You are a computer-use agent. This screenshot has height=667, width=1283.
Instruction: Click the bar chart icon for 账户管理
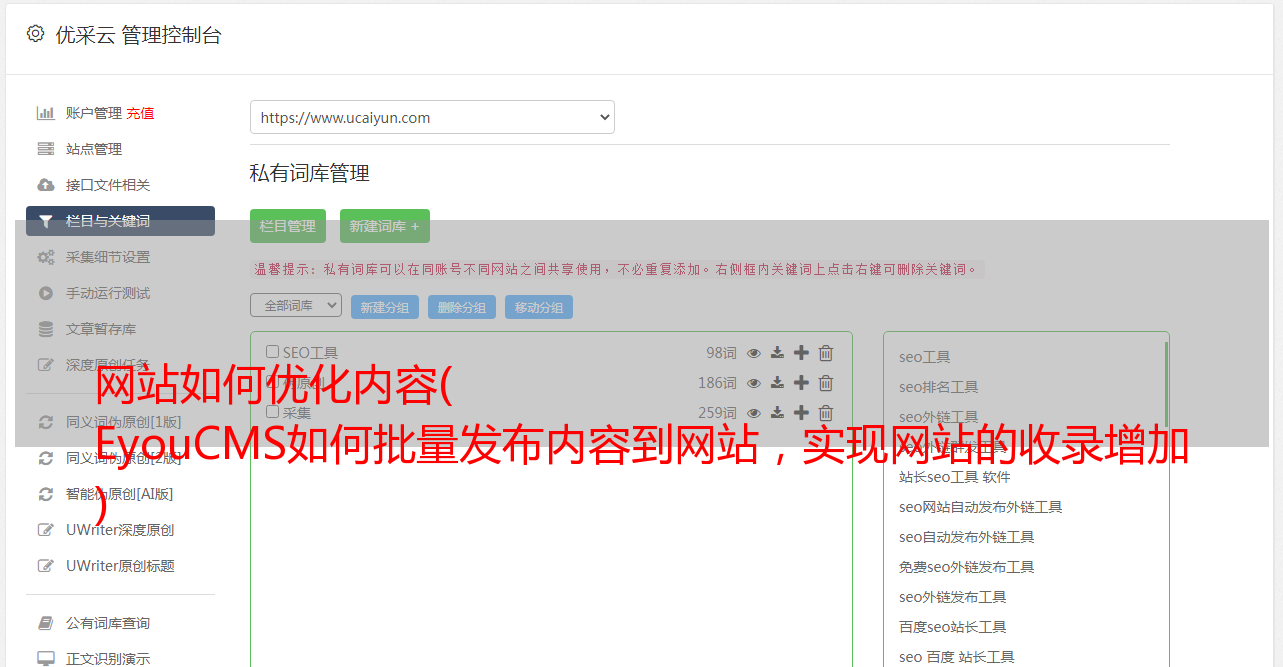(45, 113)
